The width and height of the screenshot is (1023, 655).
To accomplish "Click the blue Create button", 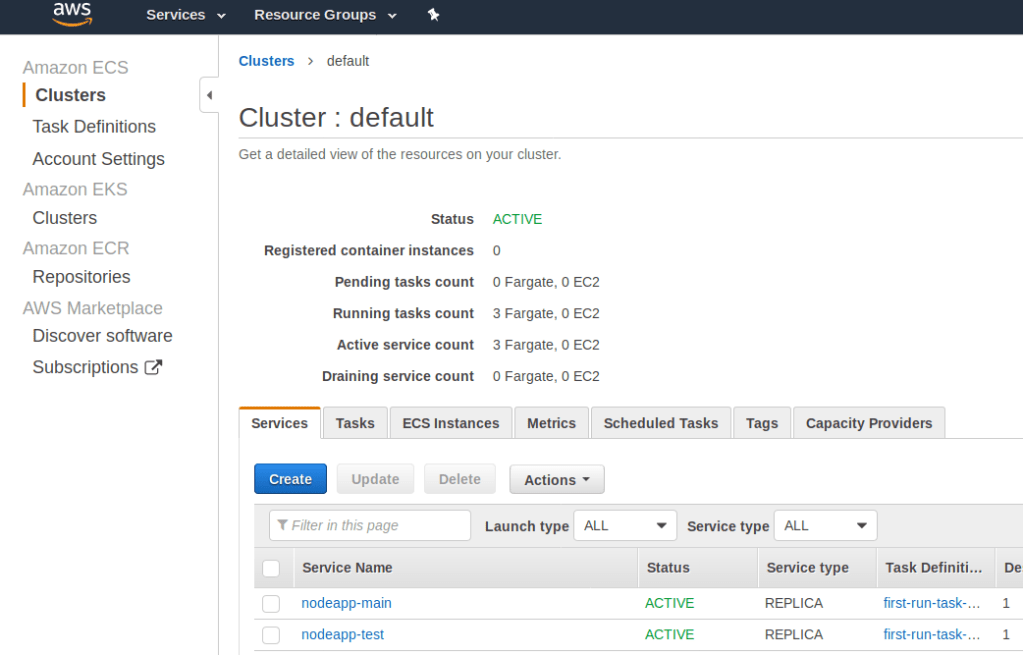I will [x=290, y=480].
